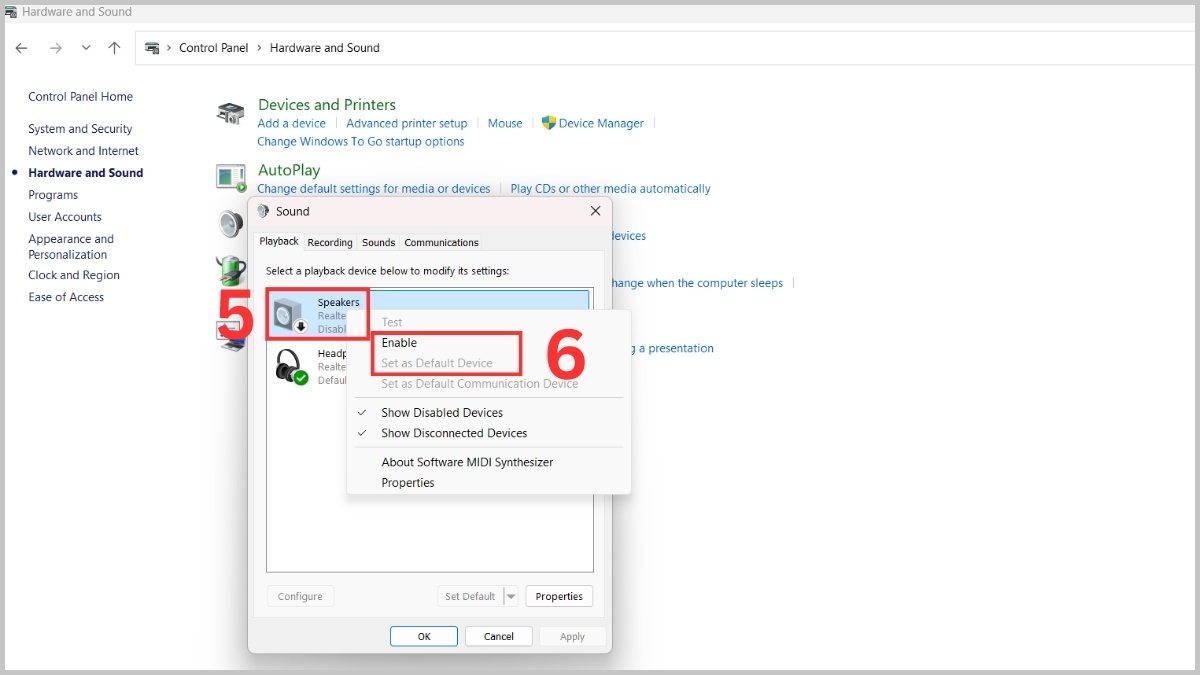
Task: Open Change default settings for media or devices
Action: pyautogui.click(x=374, y=188)
